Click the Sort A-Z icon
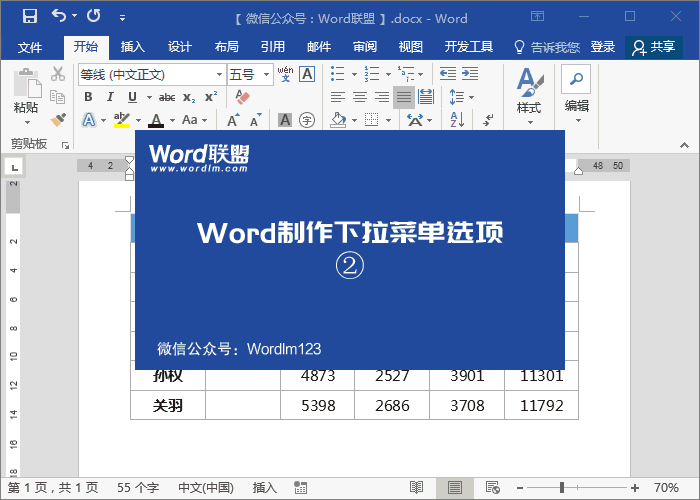700x500 pixels. coord(457,120)
